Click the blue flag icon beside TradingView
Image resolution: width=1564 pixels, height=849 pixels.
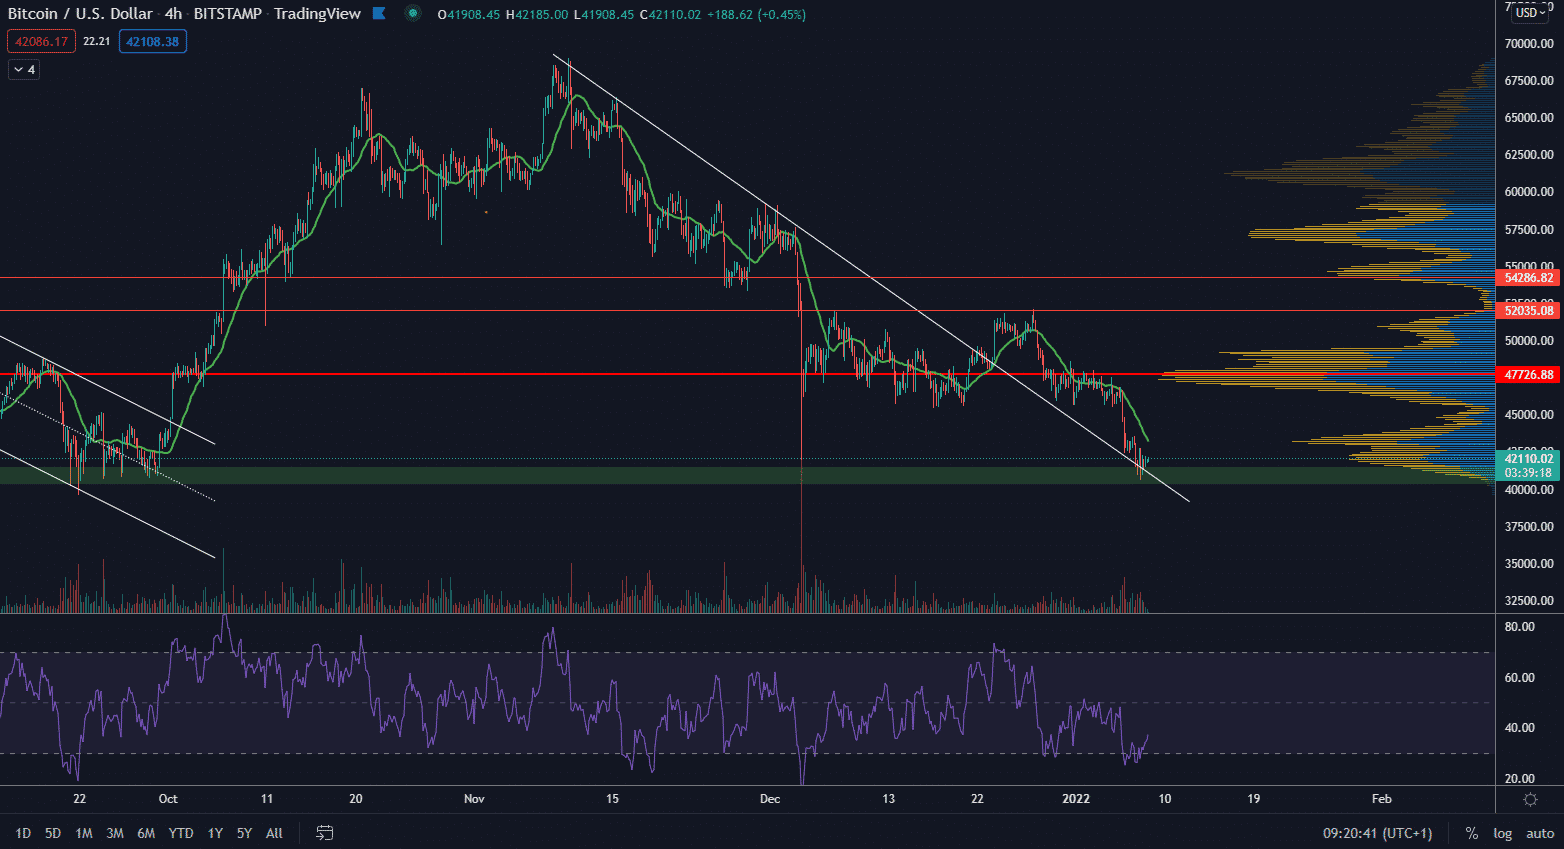379,14
